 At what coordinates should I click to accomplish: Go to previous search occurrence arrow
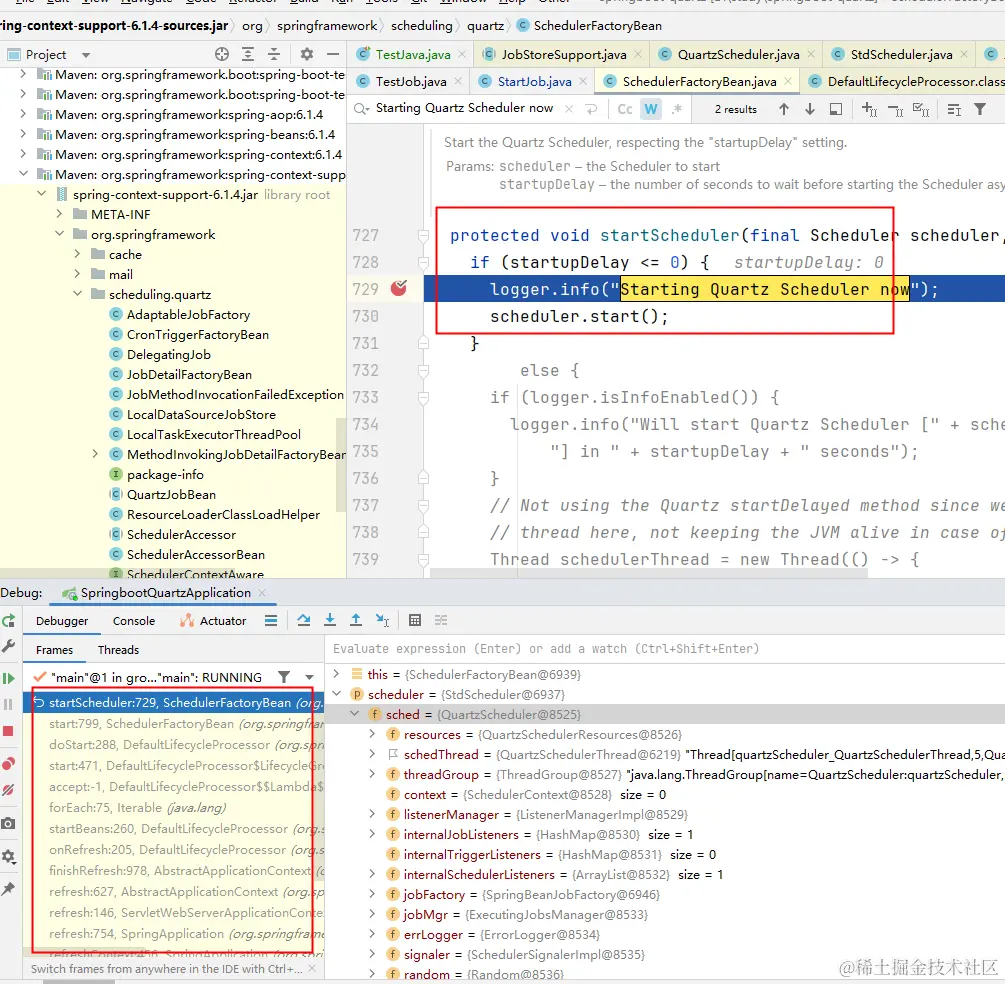pos(784,109)
